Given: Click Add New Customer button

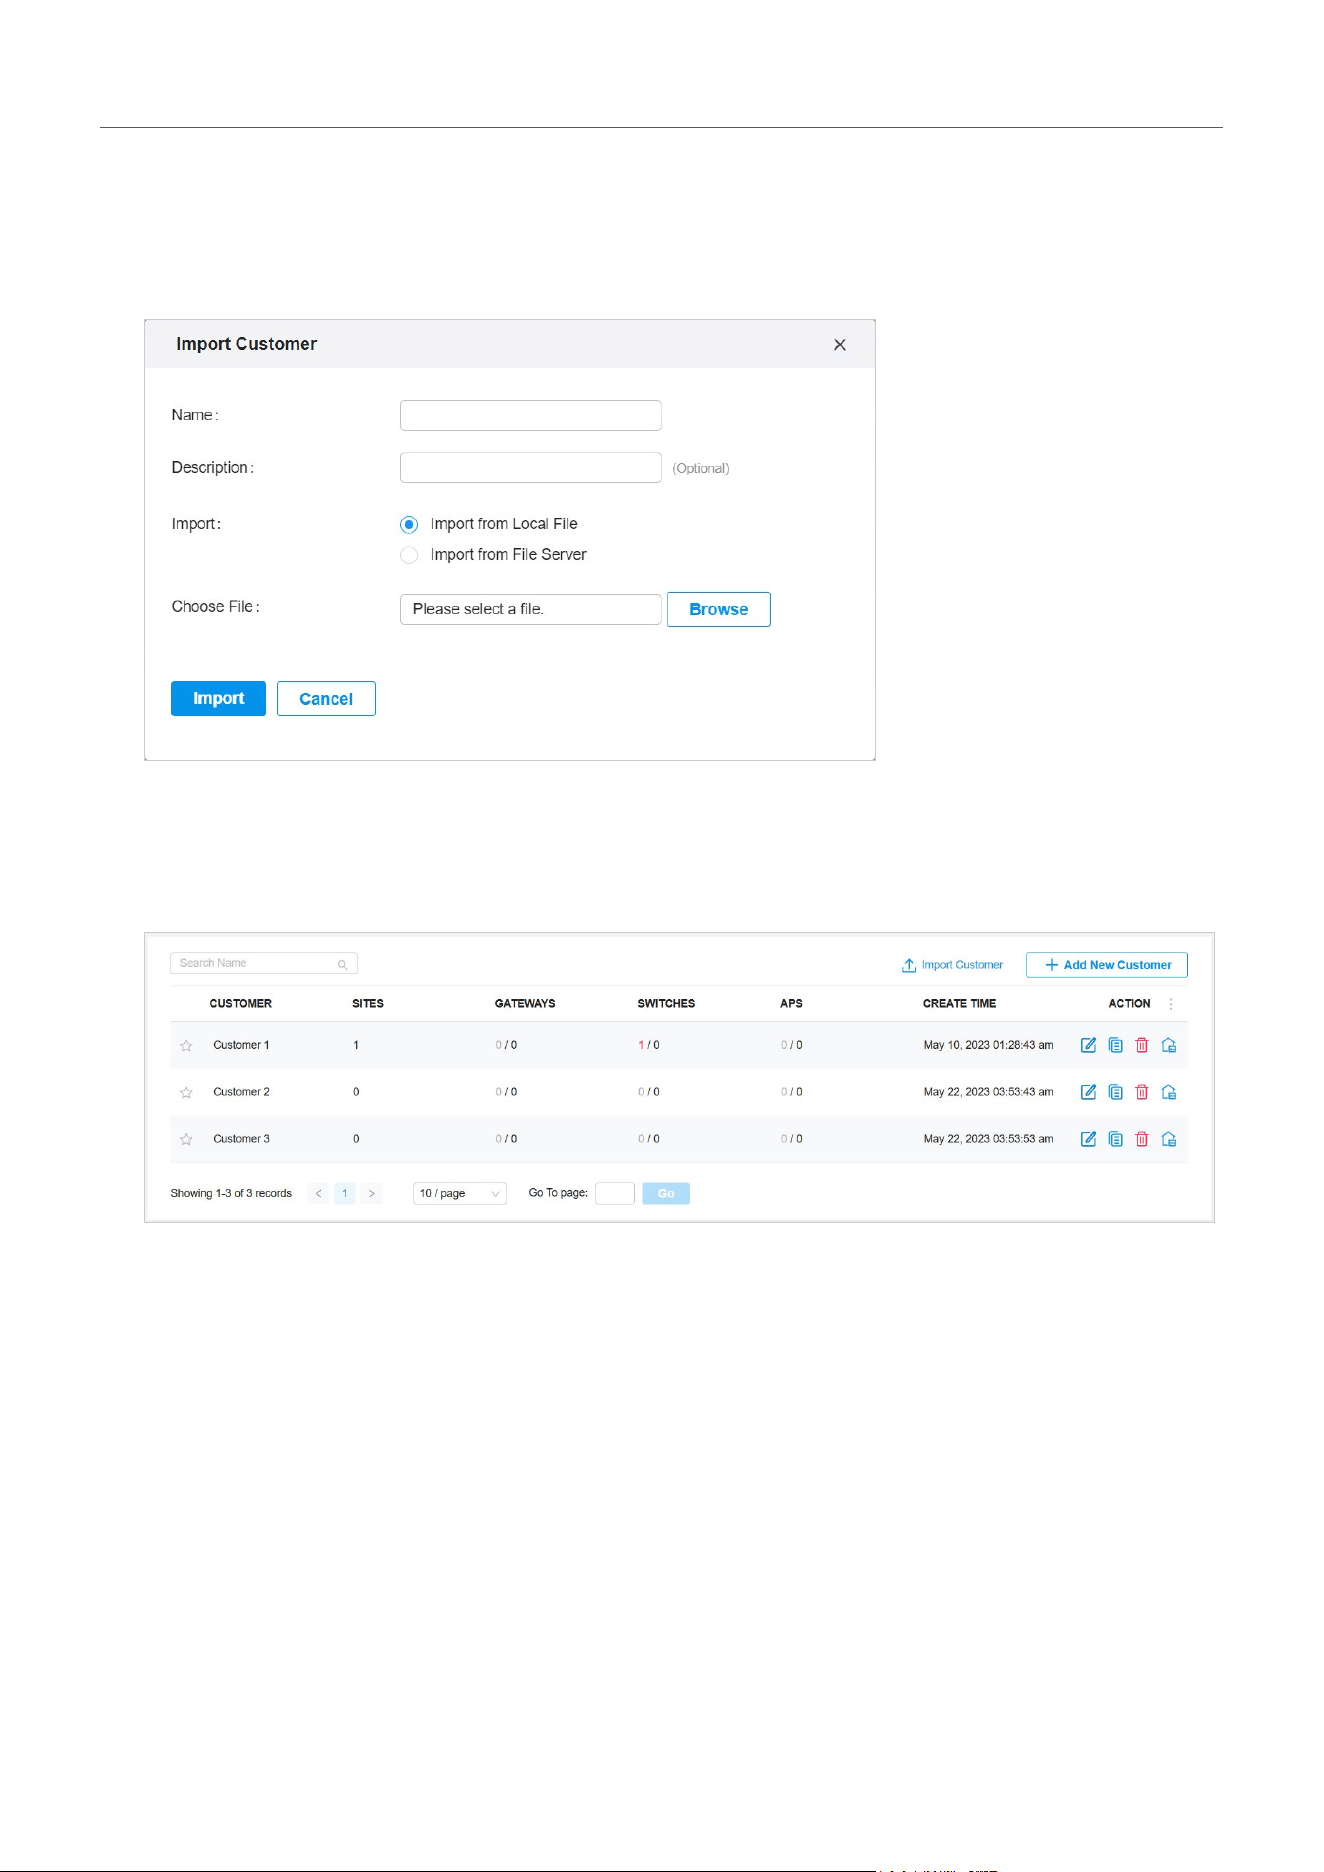Looking at the screenshot, I should click(x=1107, y=965).
